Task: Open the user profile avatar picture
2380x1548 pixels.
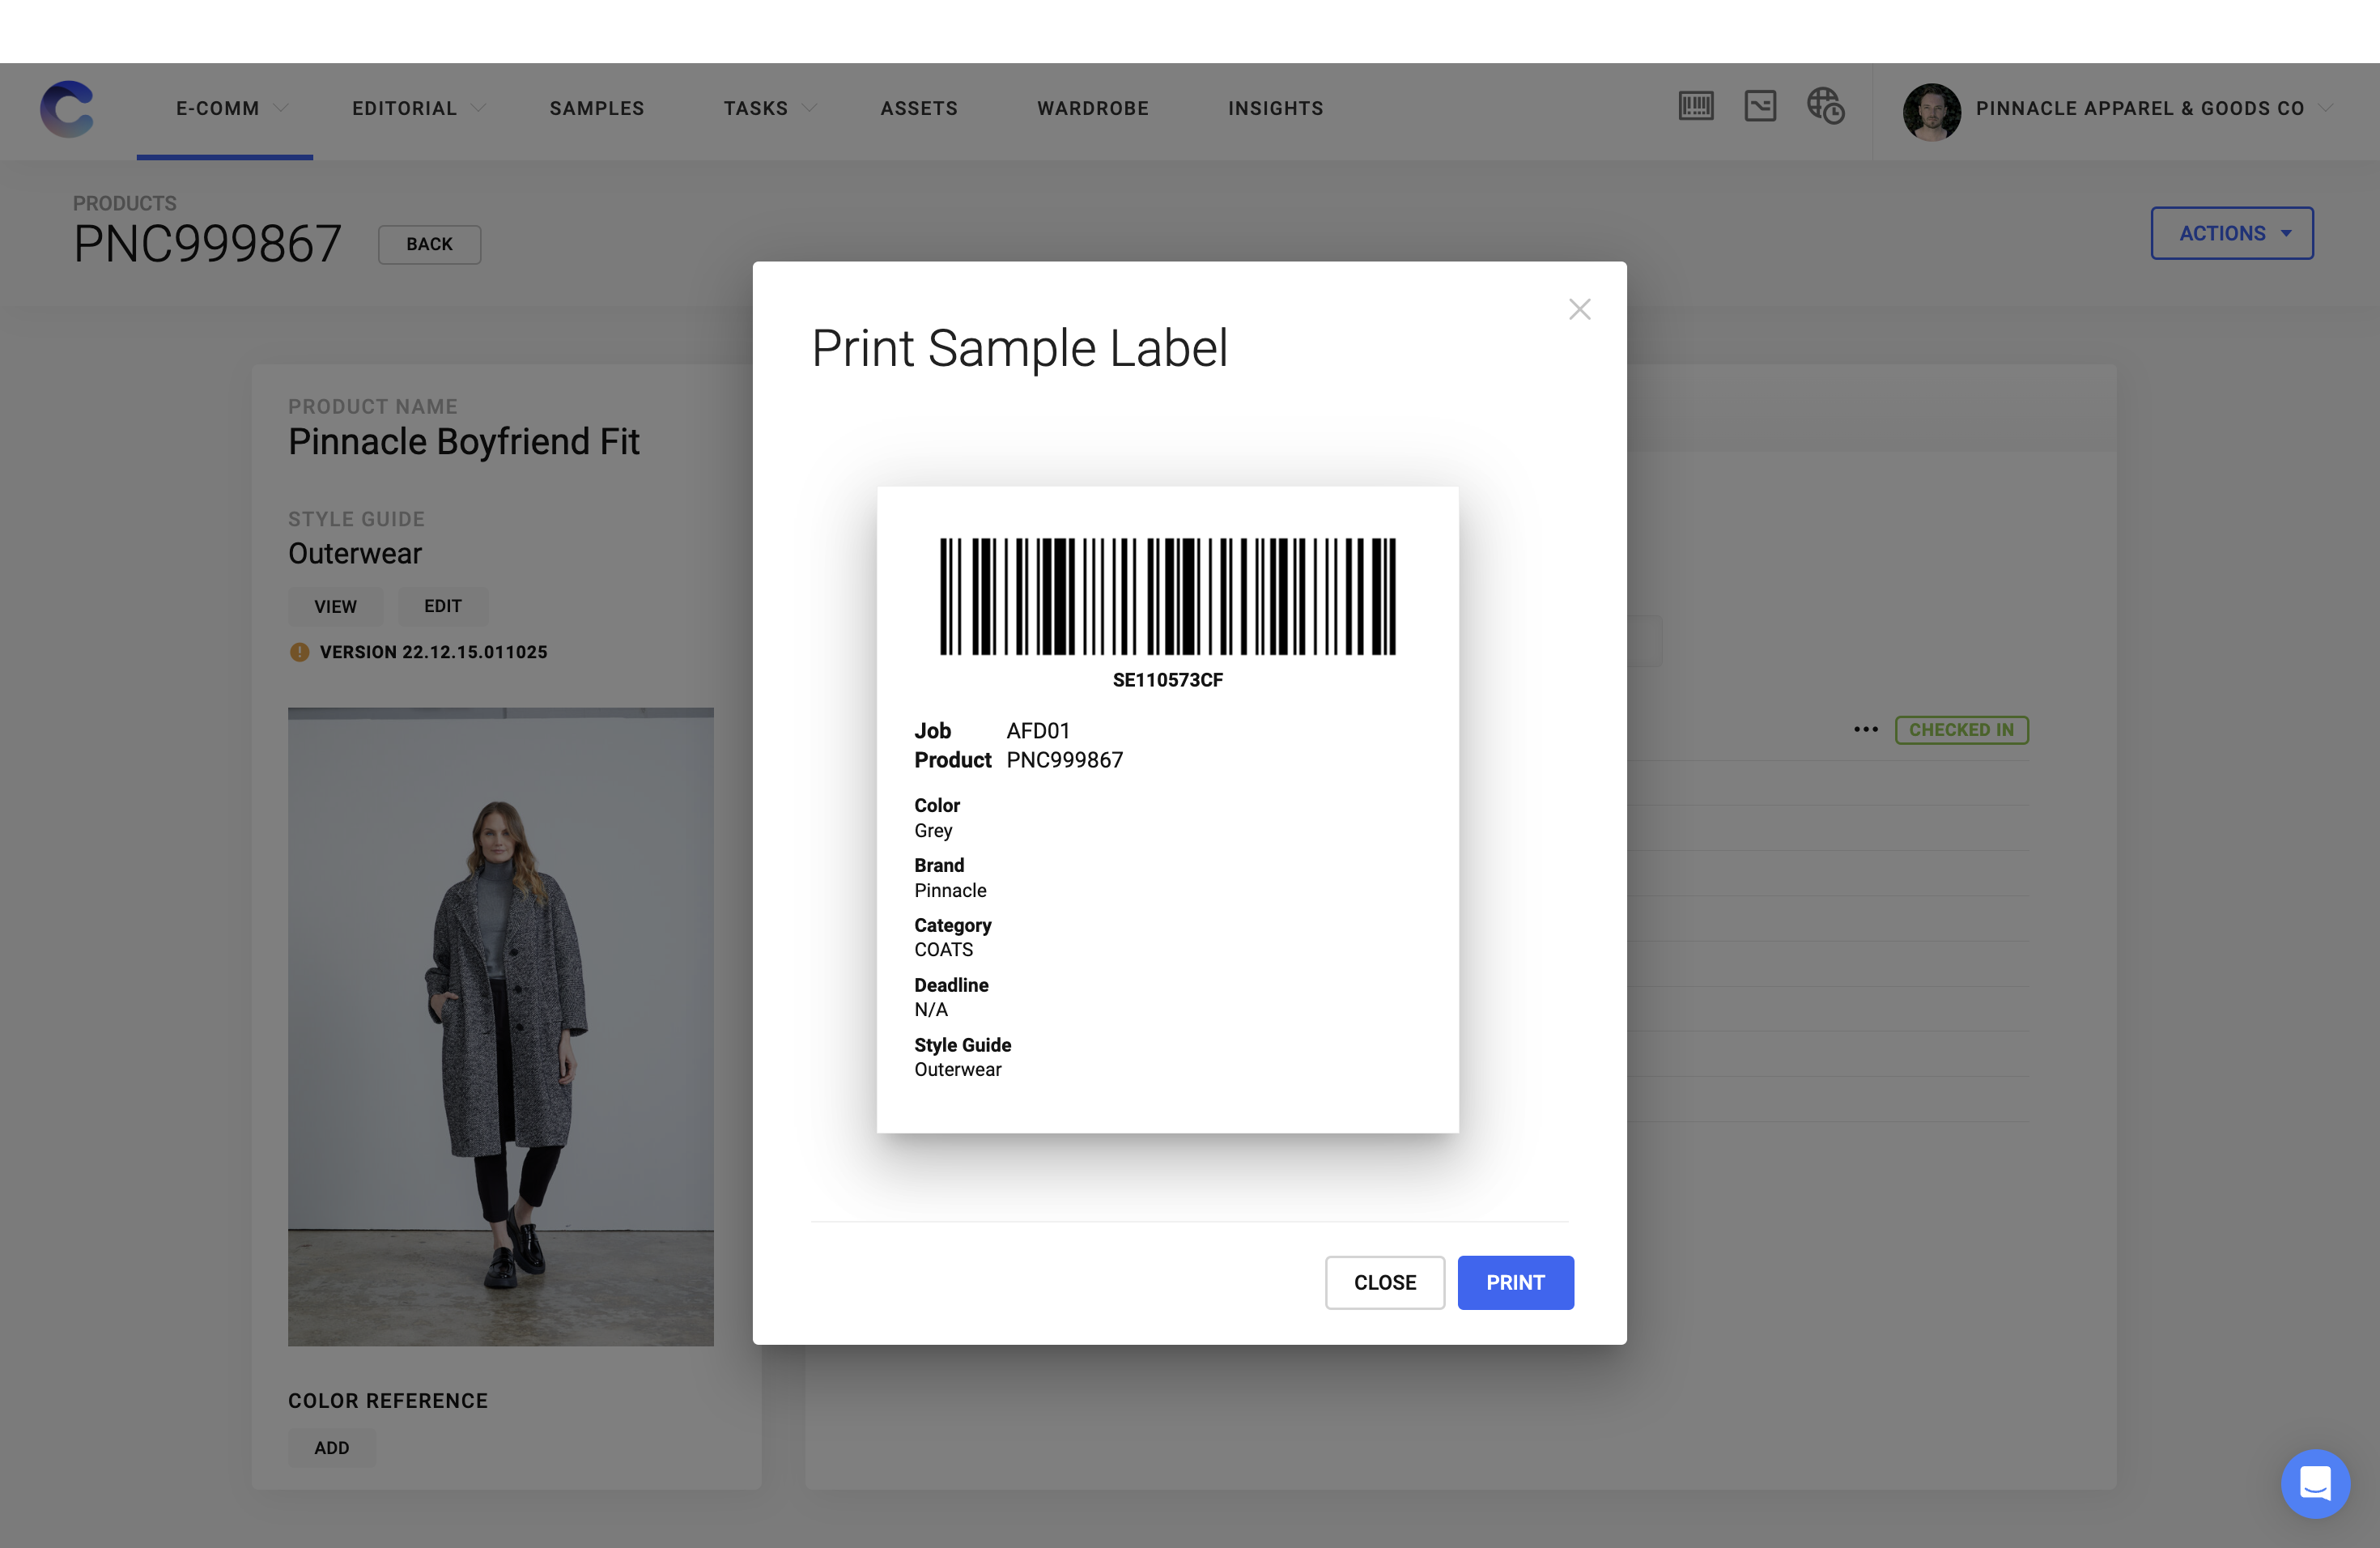Action: pos(1931,111)
